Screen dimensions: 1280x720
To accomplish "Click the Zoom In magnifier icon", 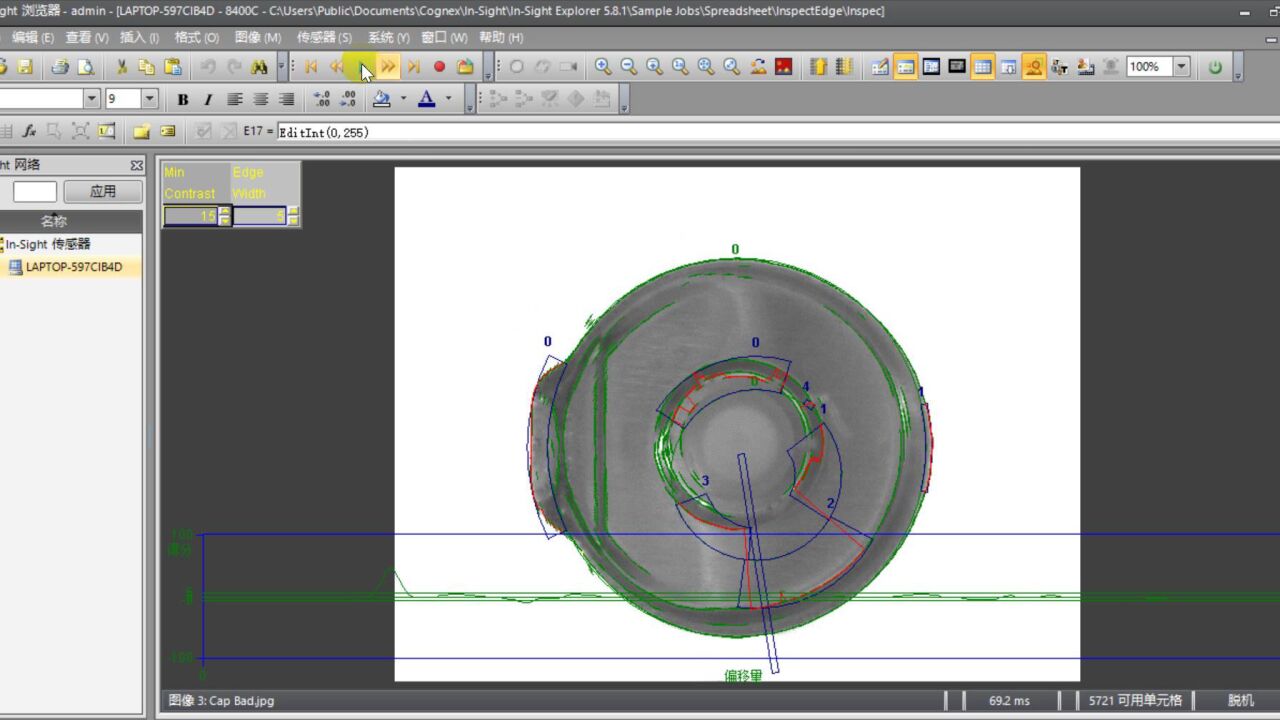I will pyautogui.click(x=603, y=67).
